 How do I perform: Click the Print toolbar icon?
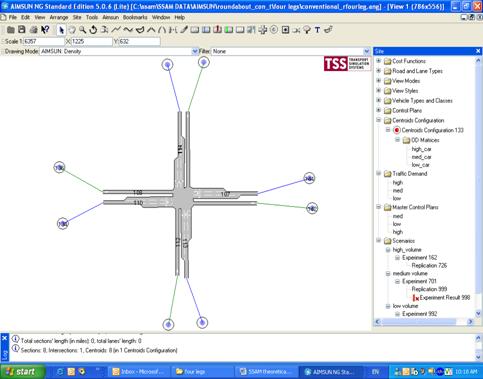coord(33,30)
